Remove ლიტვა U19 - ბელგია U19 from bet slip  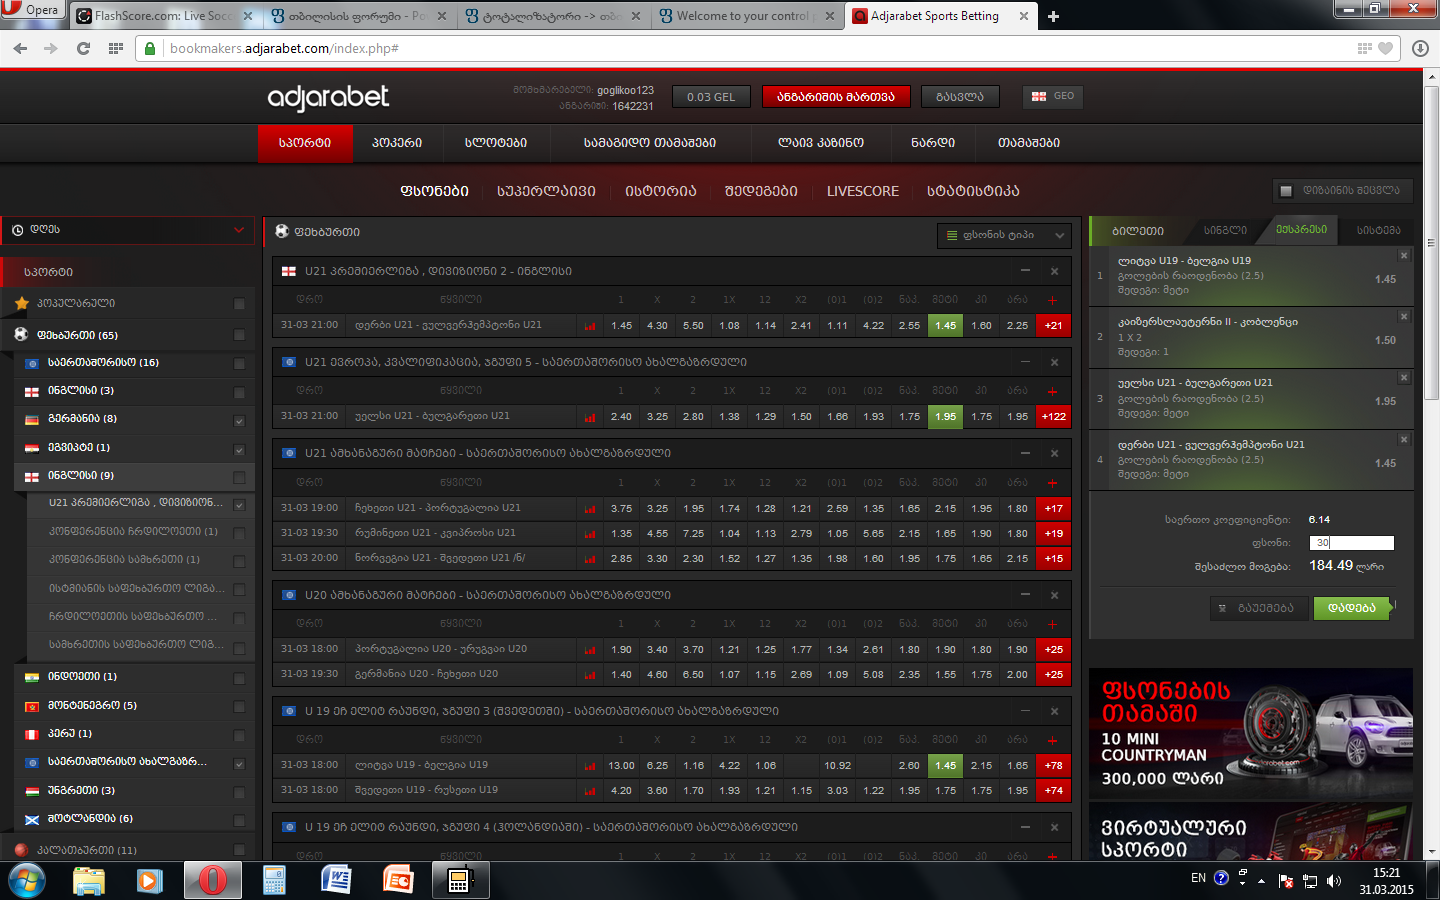click(x=1404, y=256)
